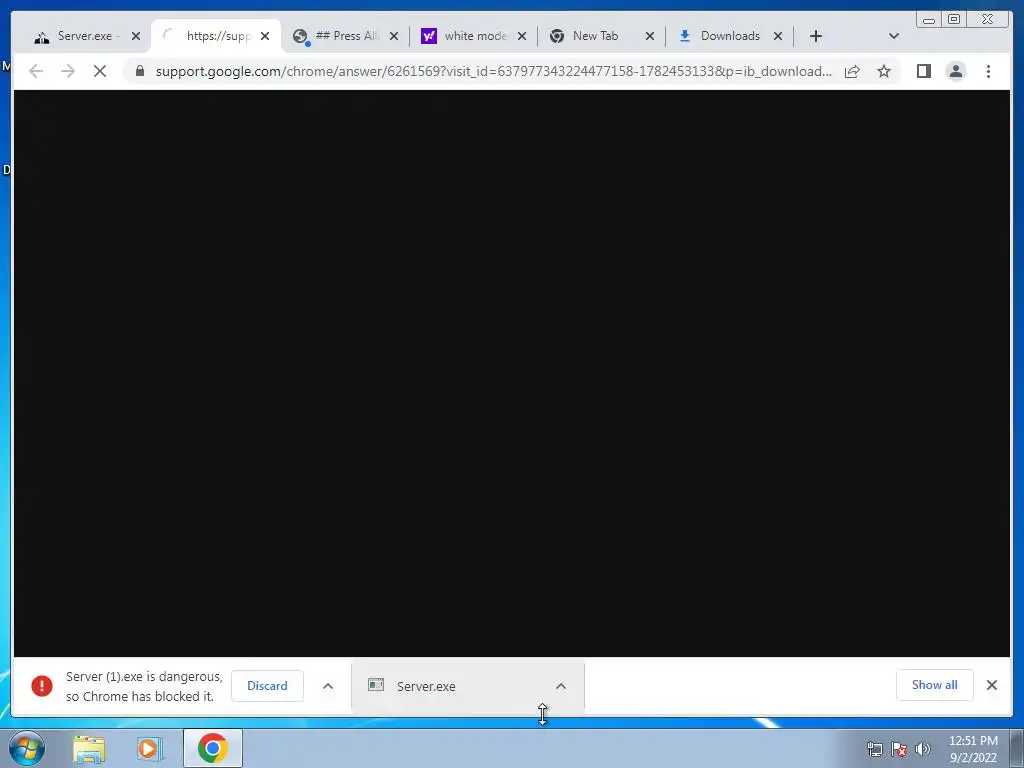Open Chrome three-dot menu
The height and width of the screenshot is (768, 1024).
[988, 71]
